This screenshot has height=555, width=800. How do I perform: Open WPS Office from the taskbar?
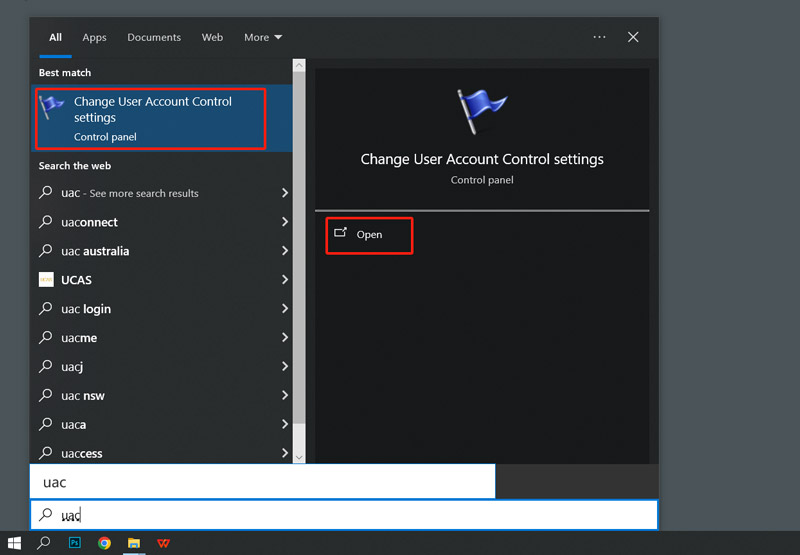(162, 543)
